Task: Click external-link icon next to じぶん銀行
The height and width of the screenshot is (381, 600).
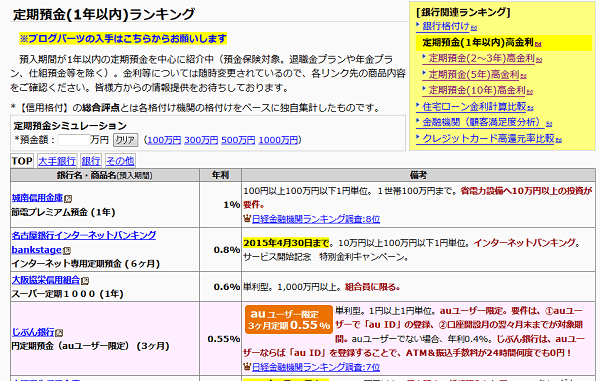Action: pos(59,333)
